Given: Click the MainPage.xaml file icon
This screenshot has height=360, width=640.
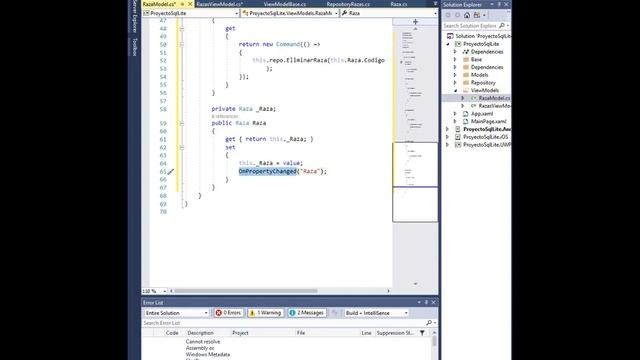Looking at the screenshot, I should 466,121.
